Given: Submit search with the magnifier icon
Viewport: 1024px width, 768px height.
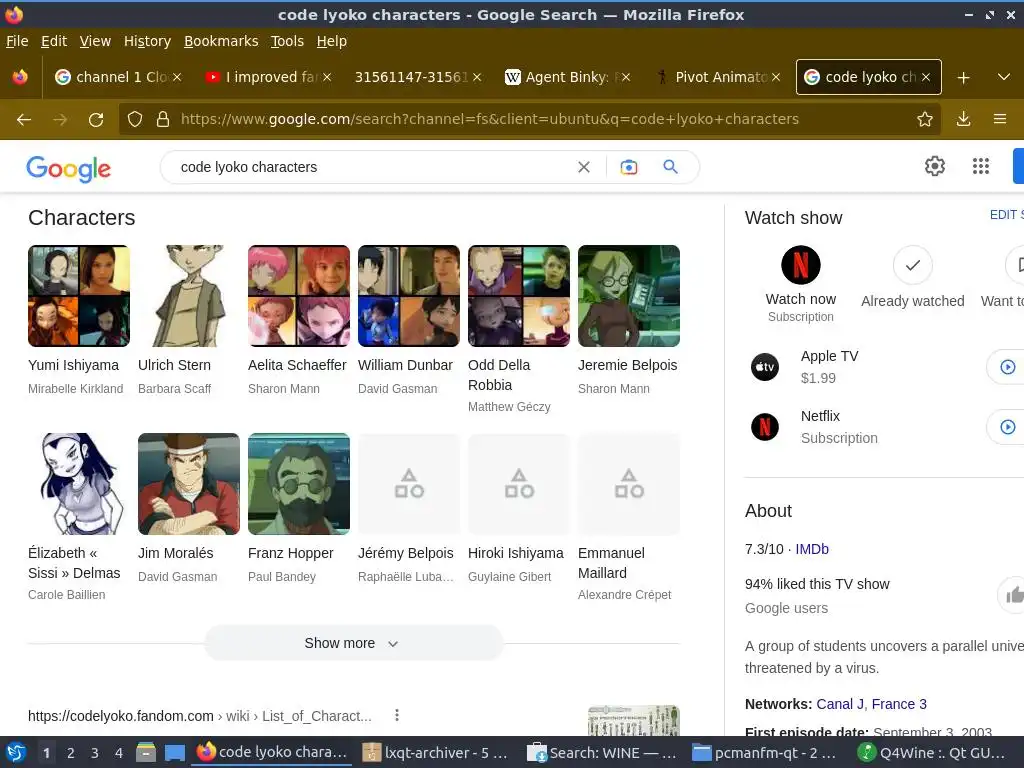Looking at the screenshot, I should tap(670, 167).
